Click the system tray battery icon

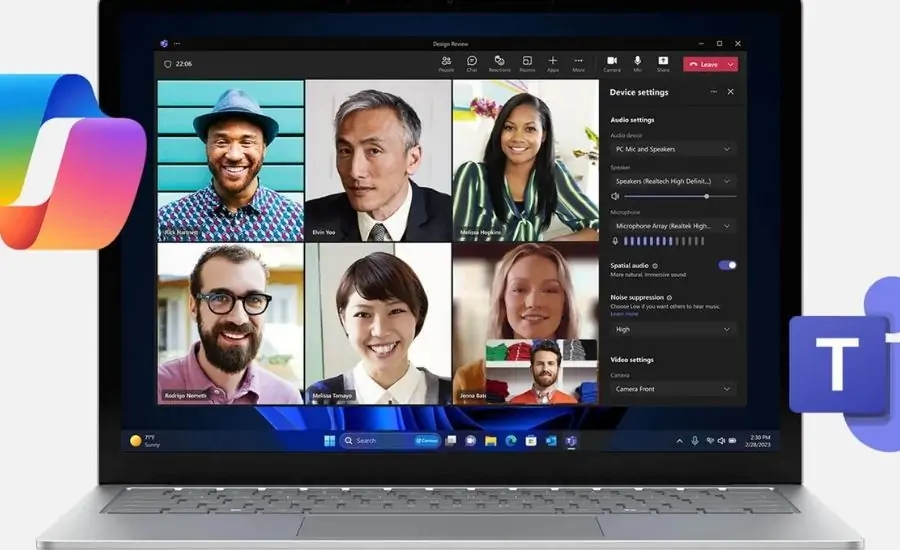pyautogui.click(x=732, y=441)
